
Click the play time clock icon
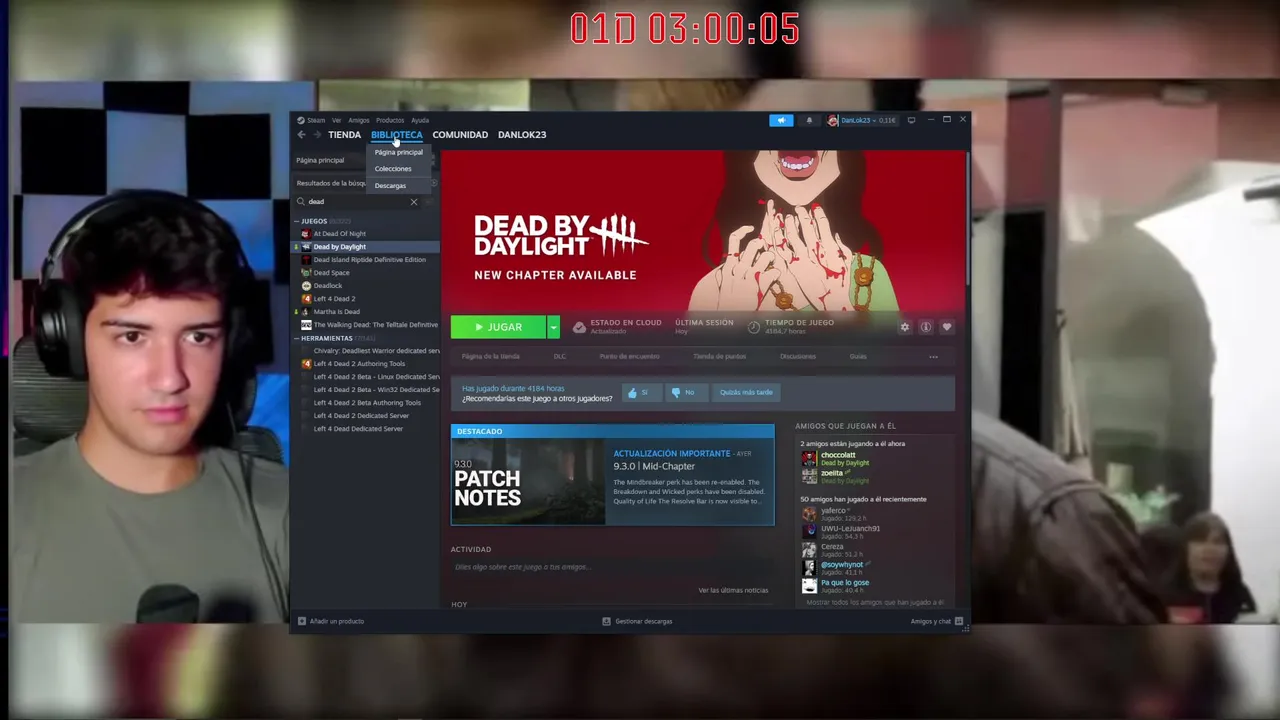click(x=754, y=327)
